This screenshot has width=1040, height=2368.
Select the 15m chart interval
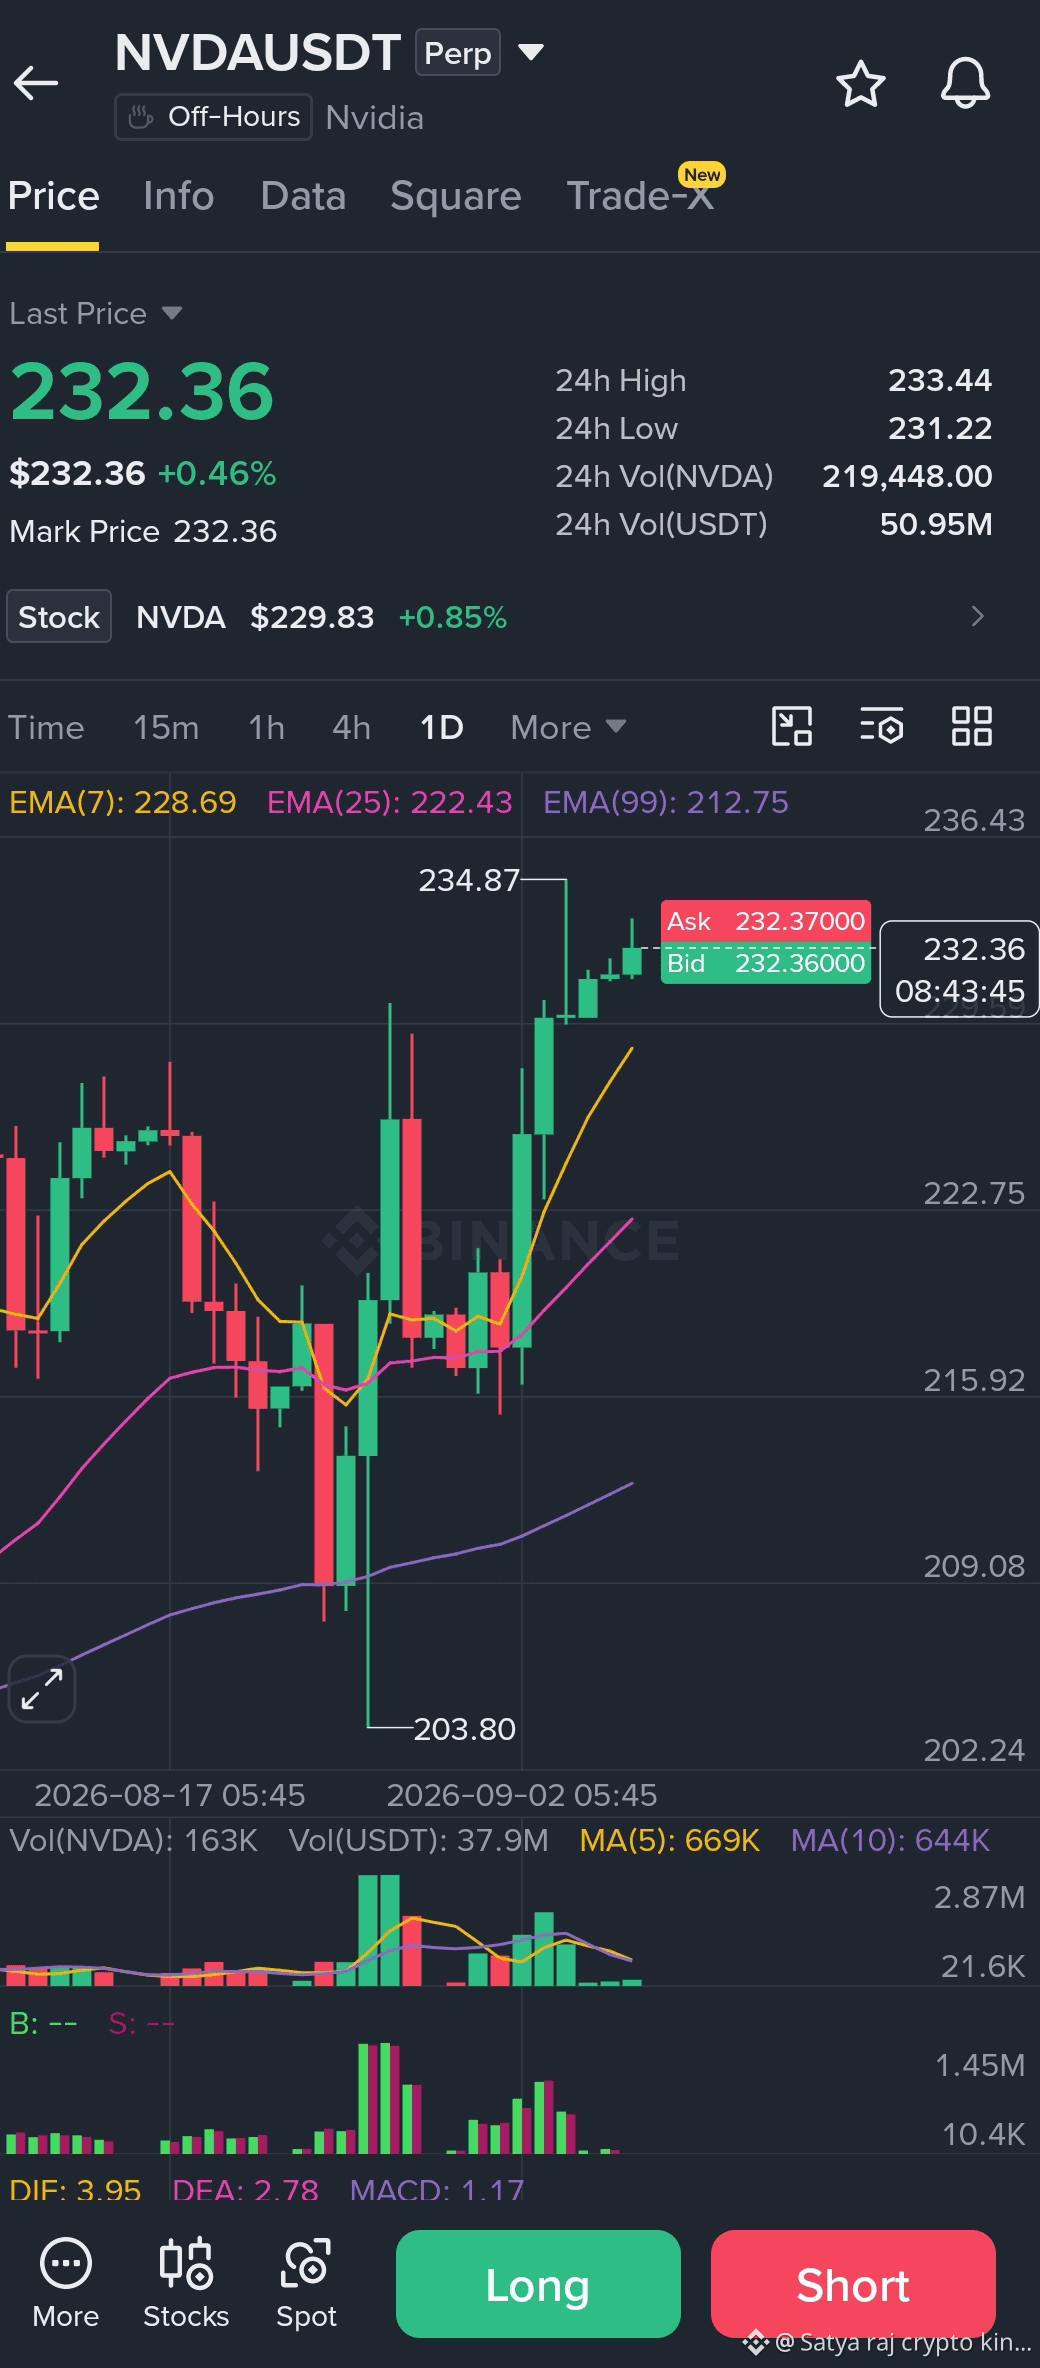click(x=166, y=727)
